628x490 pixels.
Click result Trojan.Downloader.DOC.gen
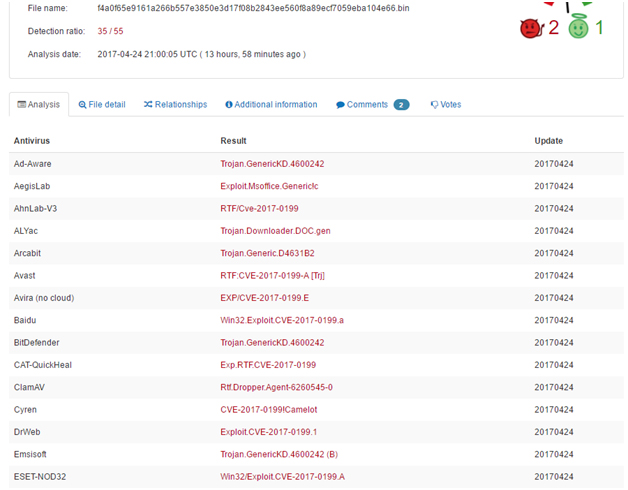point(275,231)
